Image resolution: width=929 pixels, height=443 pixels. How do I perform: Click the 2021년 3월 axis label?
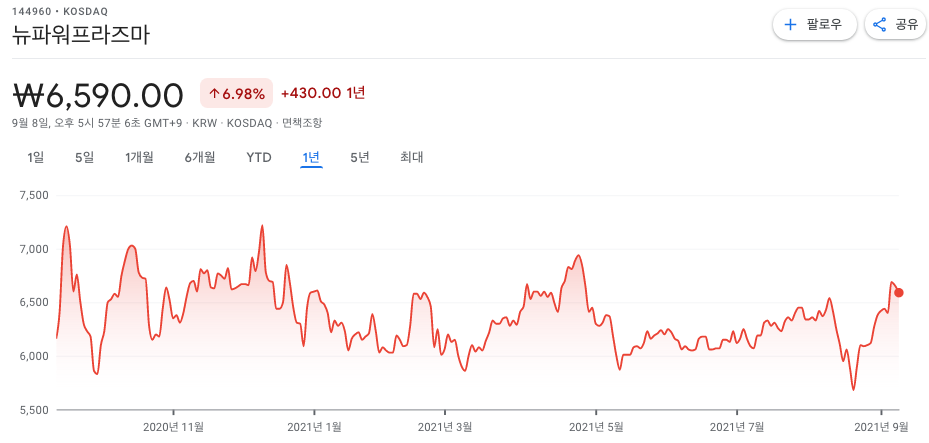tap(445, 426)
